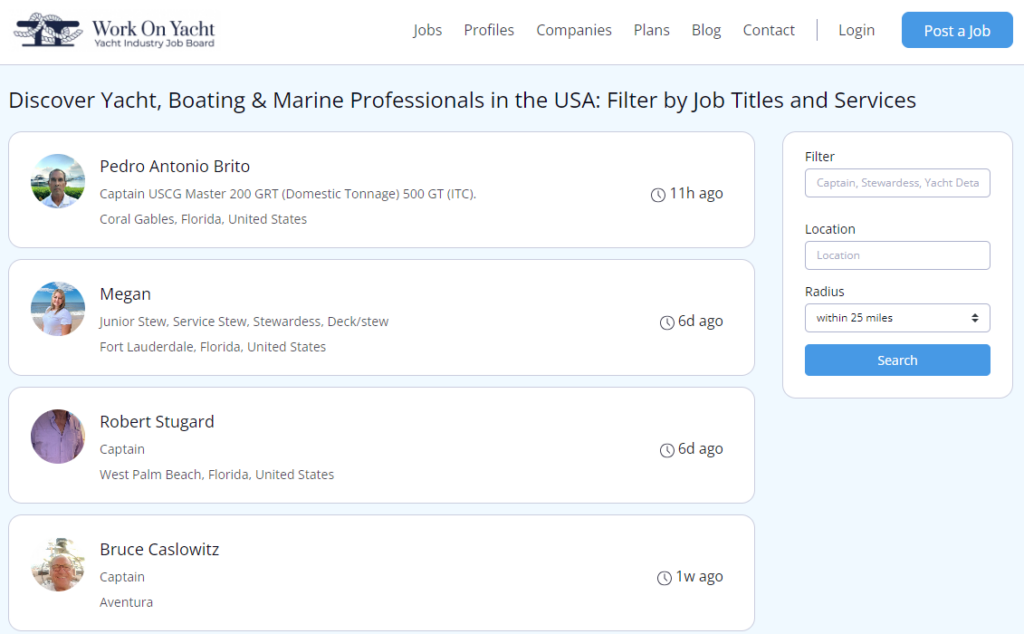Viewport: 1024px width, 634px height.
Task: Click the '1w ago' timestamp
Action: 699,577
